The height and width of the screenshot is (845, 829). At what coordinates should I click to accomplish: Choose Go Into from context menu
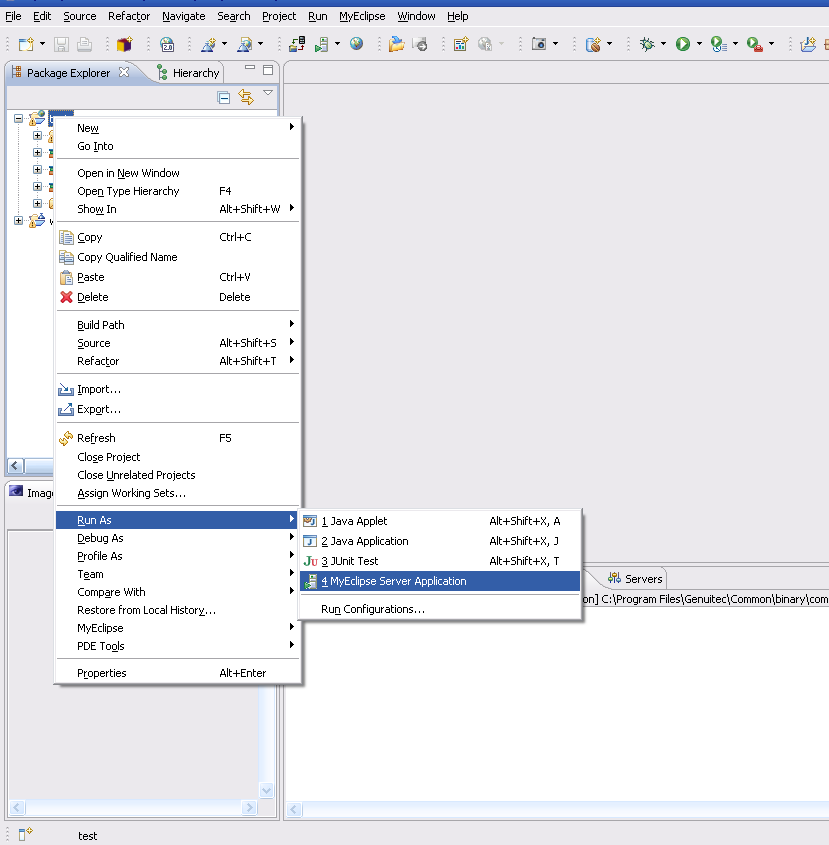pyautogui.click(x=178, y=146)
